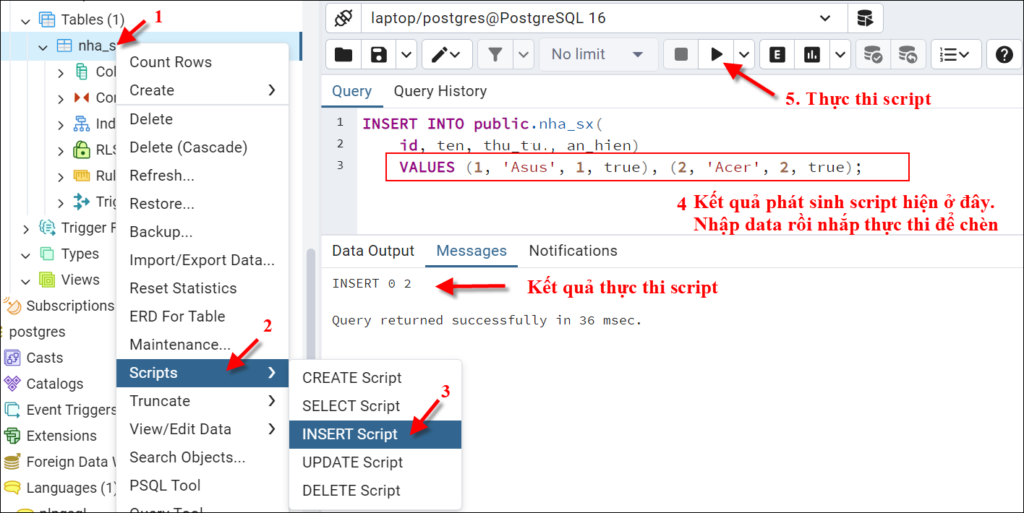Open Explain Analyze chart icon
Image resolution: width=1024 pixels, height=513 pixels.
click(x=812, y=55)
